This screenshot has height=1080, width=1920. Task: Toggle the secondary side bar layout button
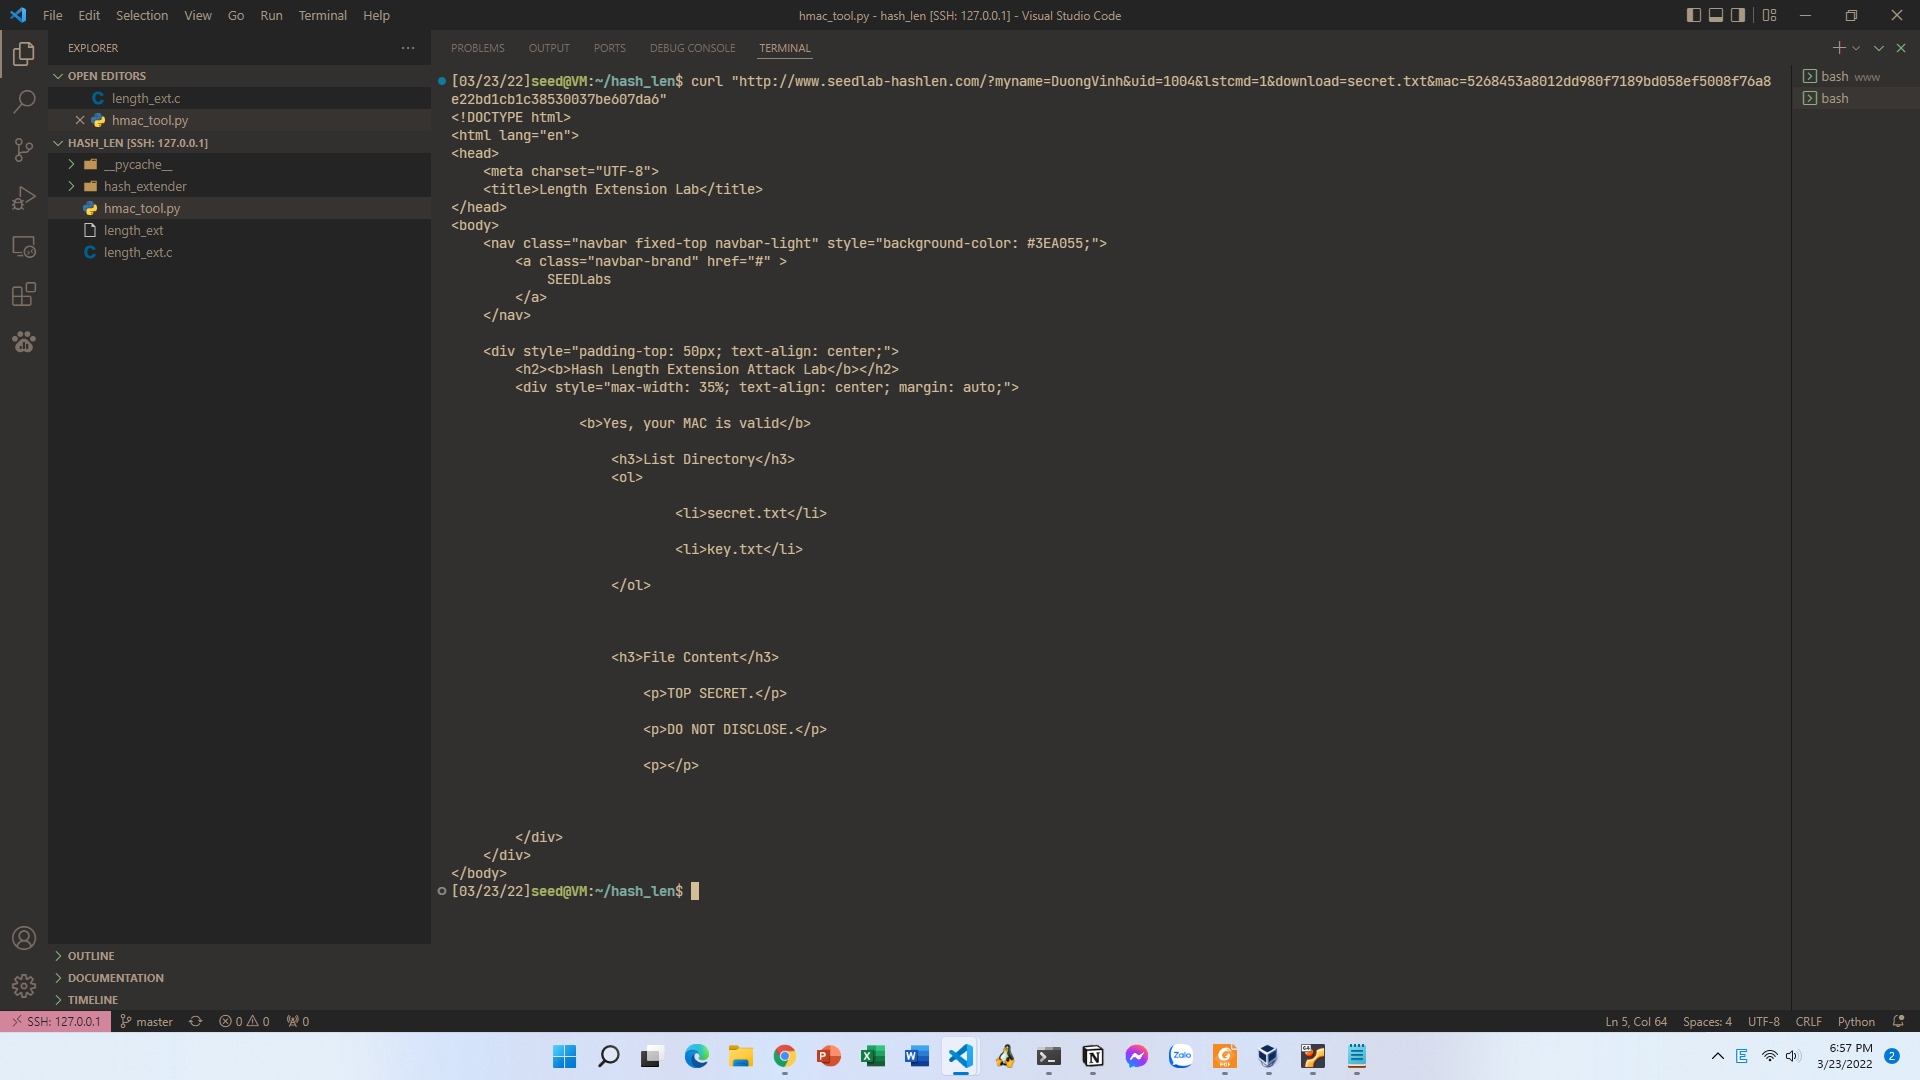coord(1738,15)
